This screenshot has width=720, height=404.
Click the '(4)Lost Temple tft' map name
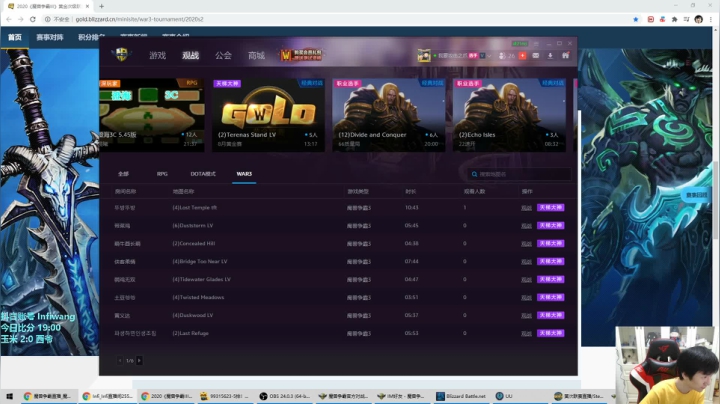point(195,208)
